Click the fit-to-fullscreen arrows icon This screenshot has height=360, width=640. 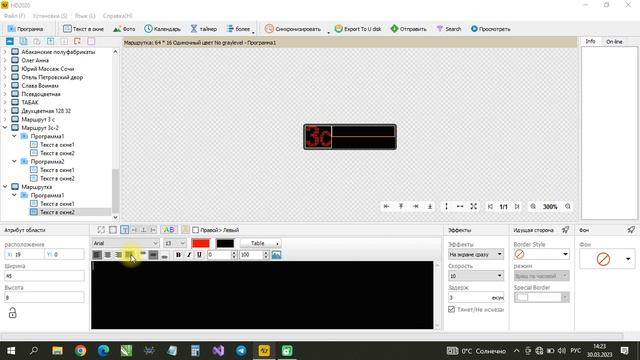pos(473,207)
